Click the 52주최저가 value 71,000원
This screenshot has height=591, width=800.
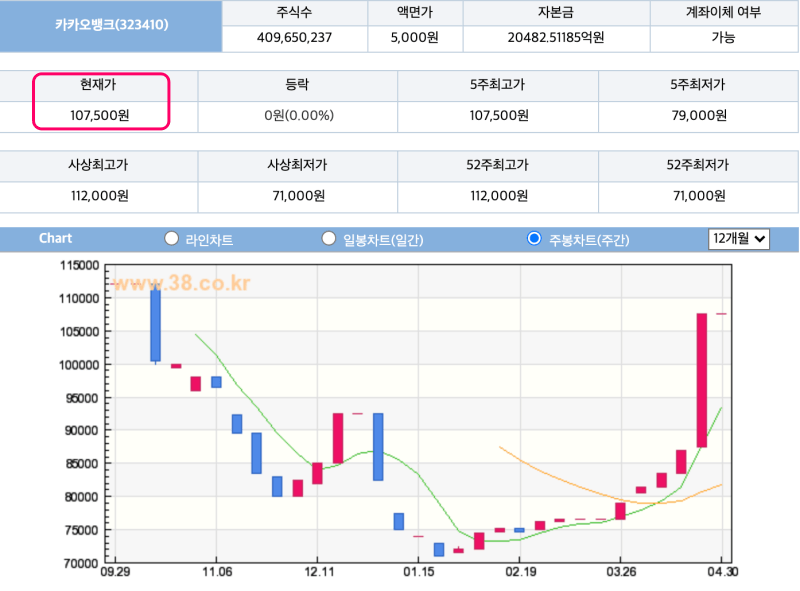click(x=699, y=196)
